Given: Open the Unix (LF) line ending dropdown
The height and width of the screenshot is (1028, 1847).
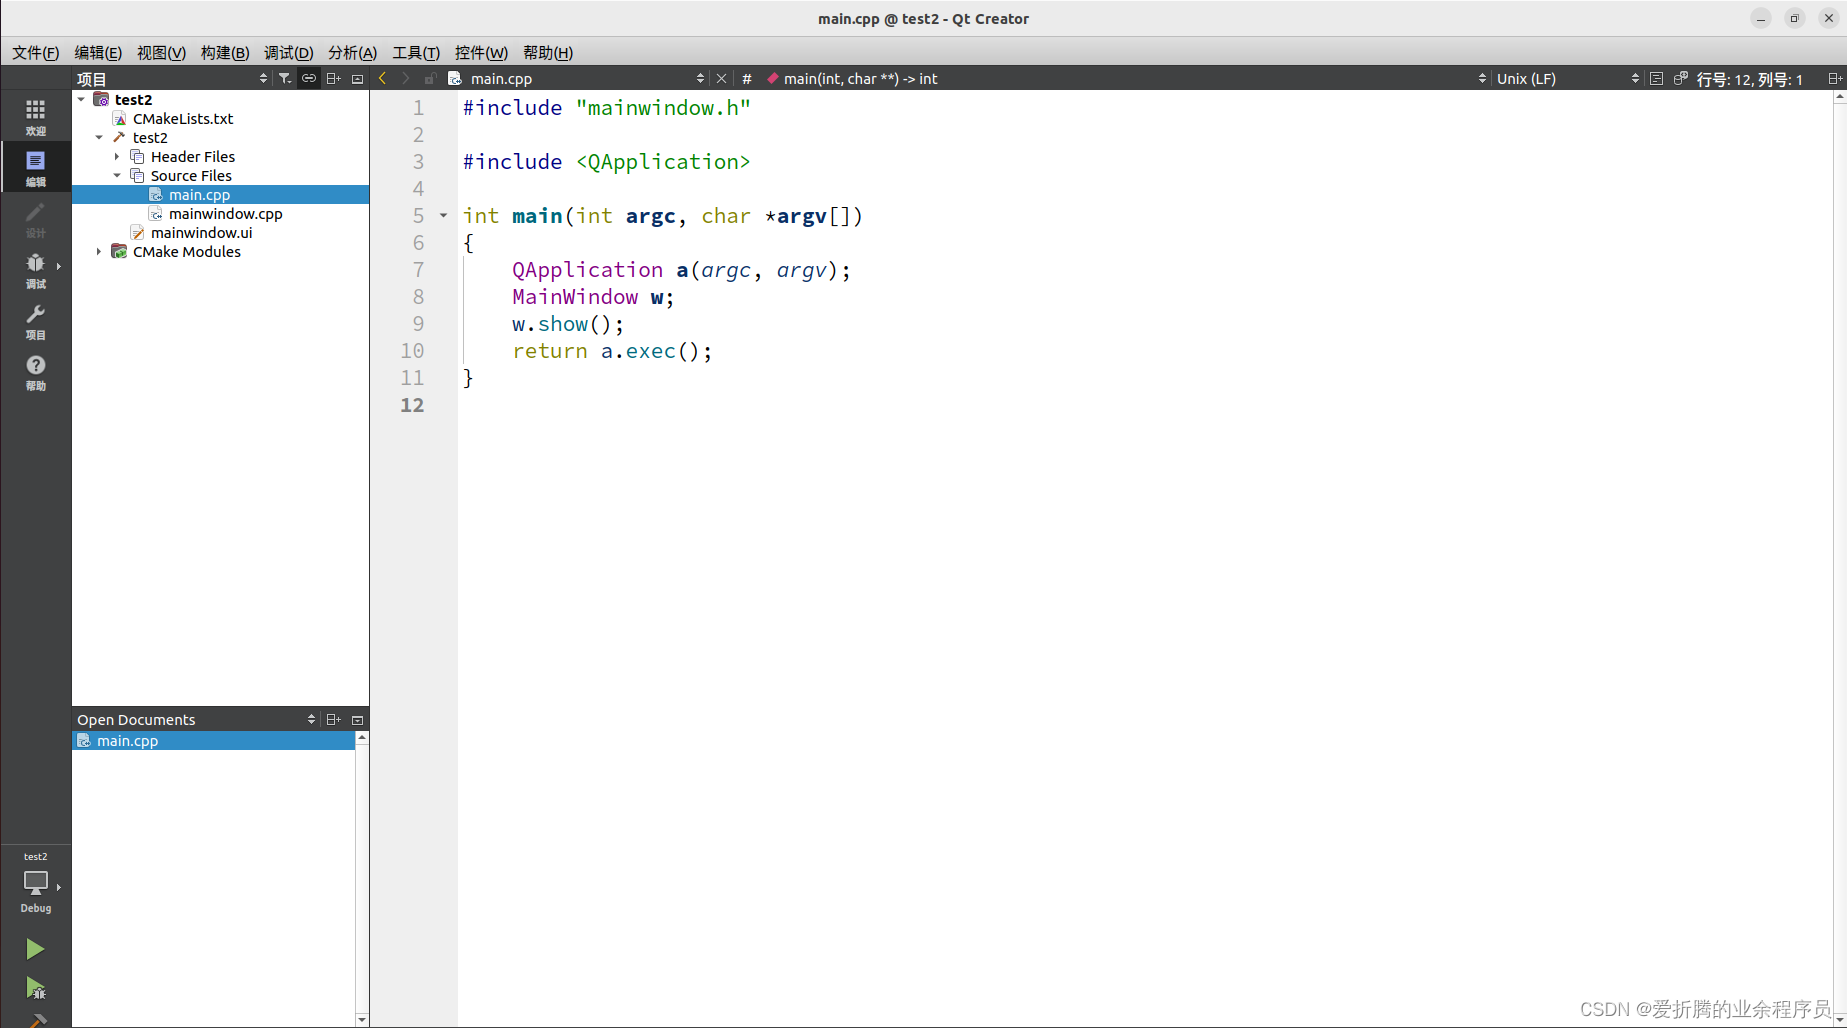Looking at the screenshot, I should click(1567, 78).
